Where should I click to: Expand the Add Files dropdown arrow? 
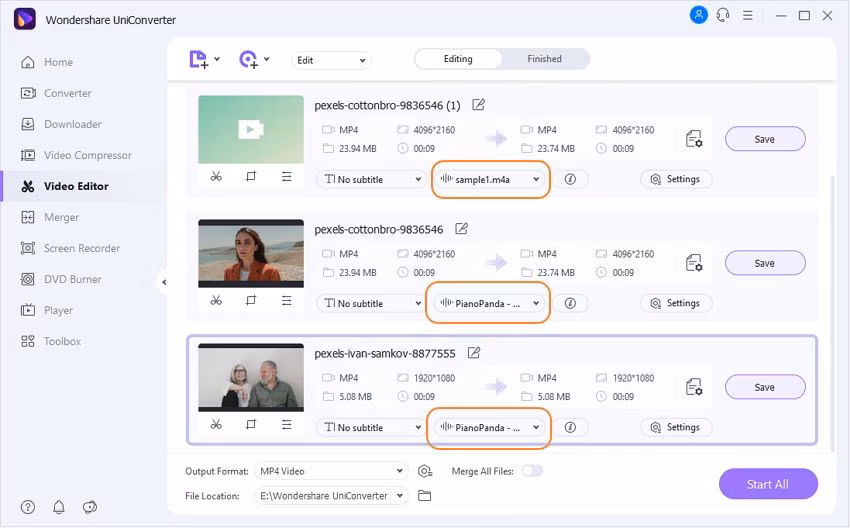(x=217, y=59)
